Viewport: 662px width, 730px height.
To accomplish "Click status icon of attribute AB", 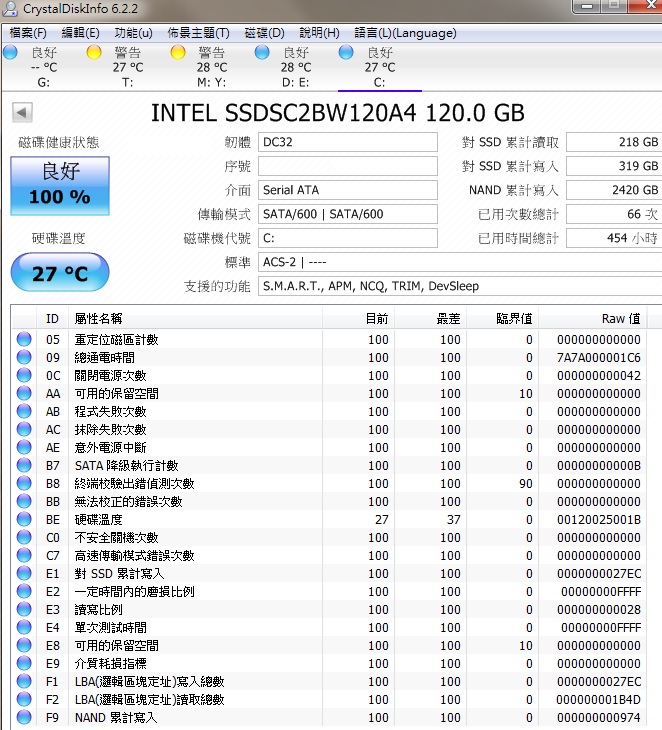I will (24, 412).
